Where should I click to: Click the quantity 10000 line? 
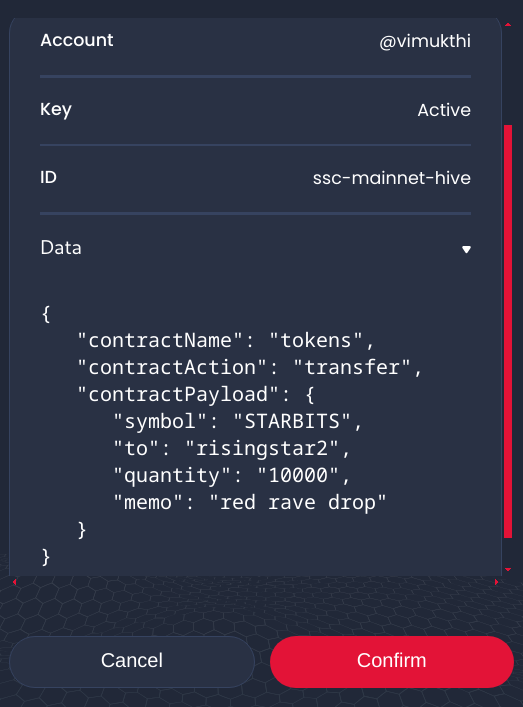pos(231,476)
